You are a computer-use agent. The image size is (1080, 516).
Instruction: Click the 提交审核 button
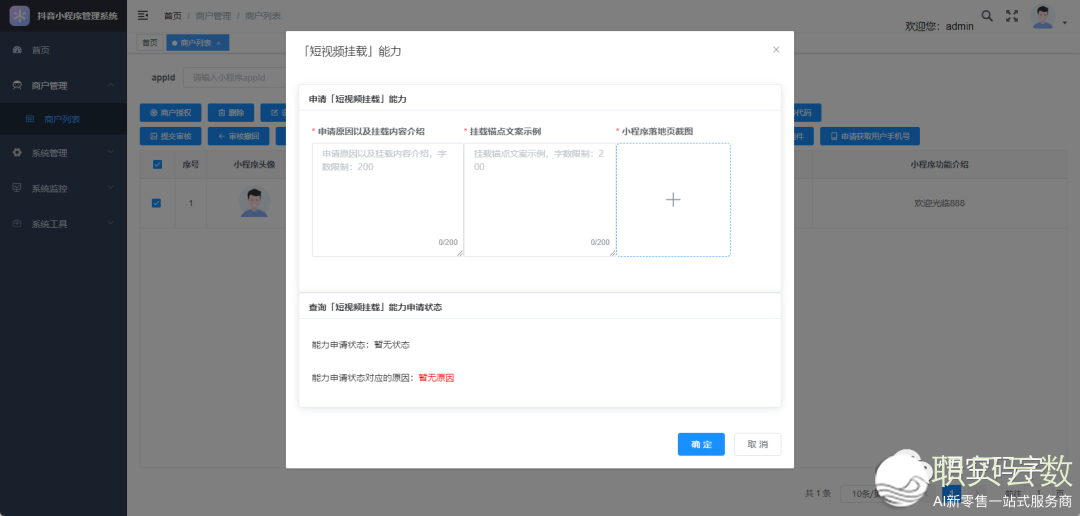[170, 136]
